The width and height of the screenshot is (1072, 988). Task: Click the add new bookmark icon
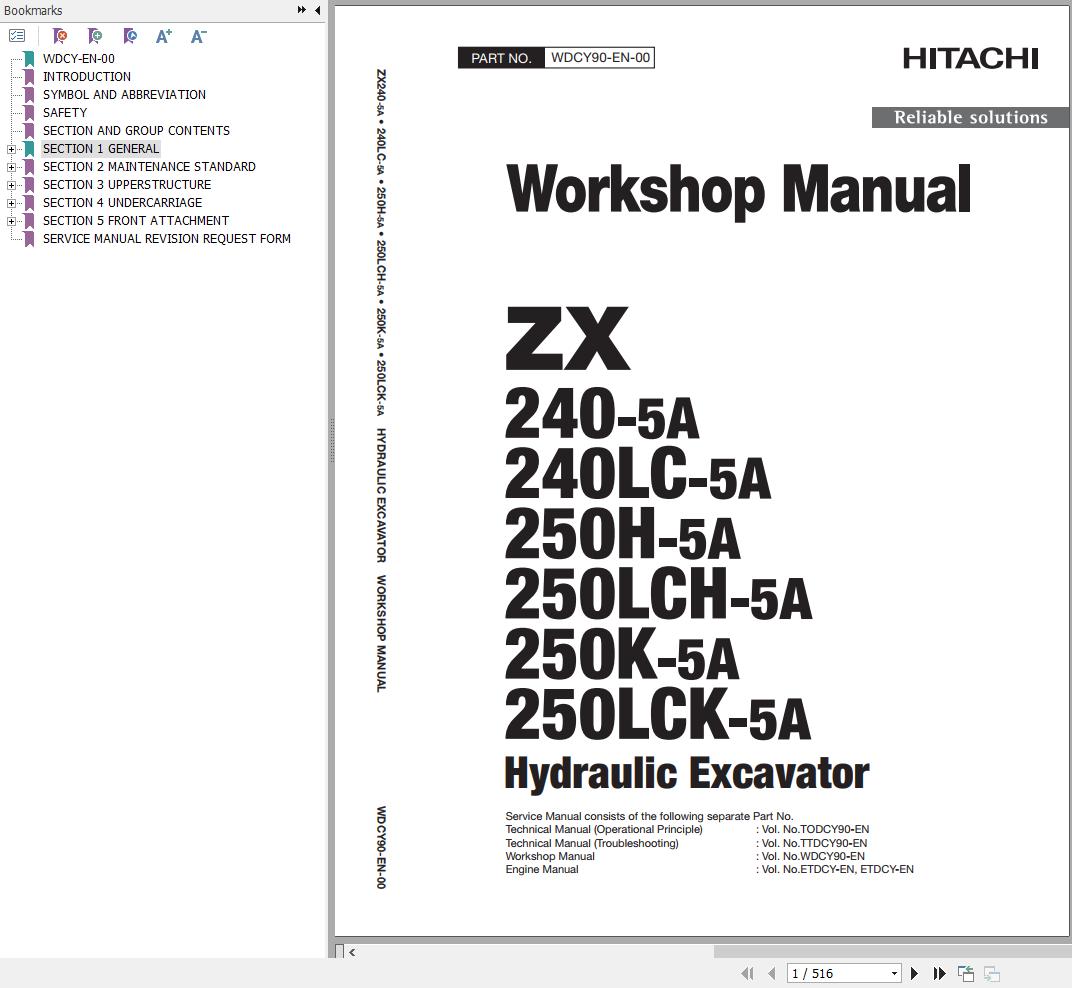pyautogui.click(x=95, y=36)
